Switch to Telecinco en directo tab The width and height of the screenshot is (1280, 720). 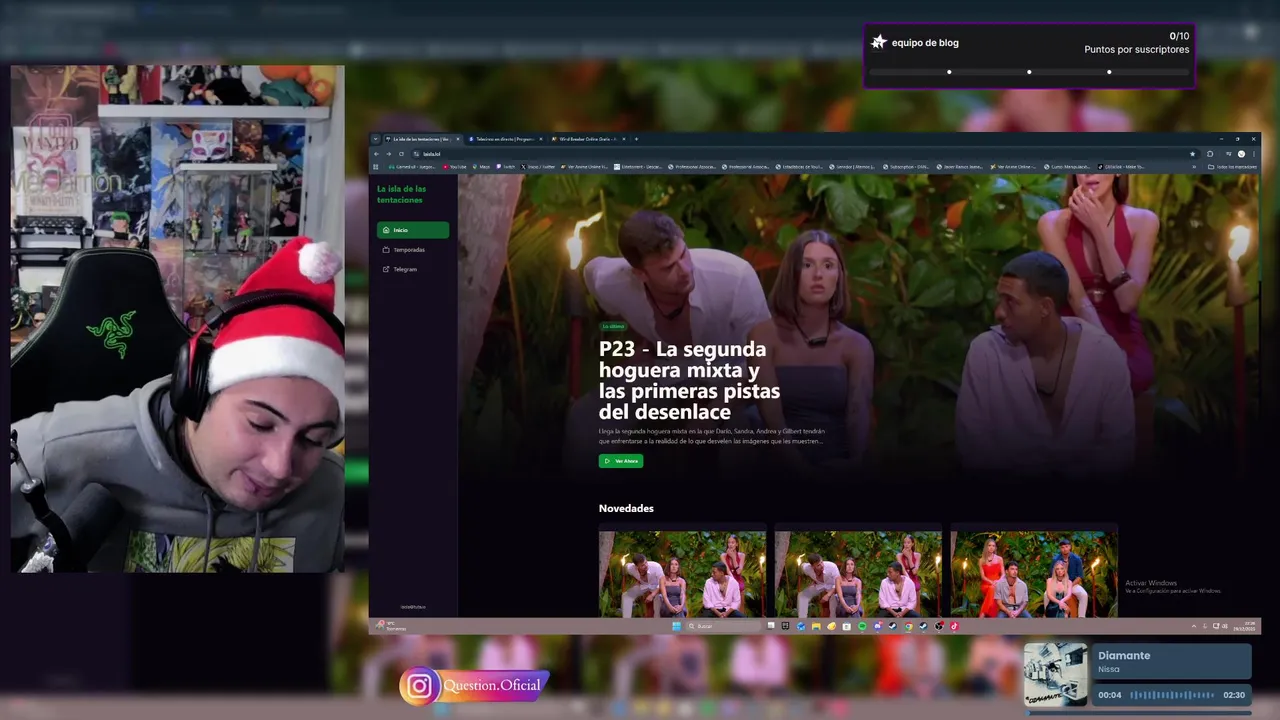(505, 139)
